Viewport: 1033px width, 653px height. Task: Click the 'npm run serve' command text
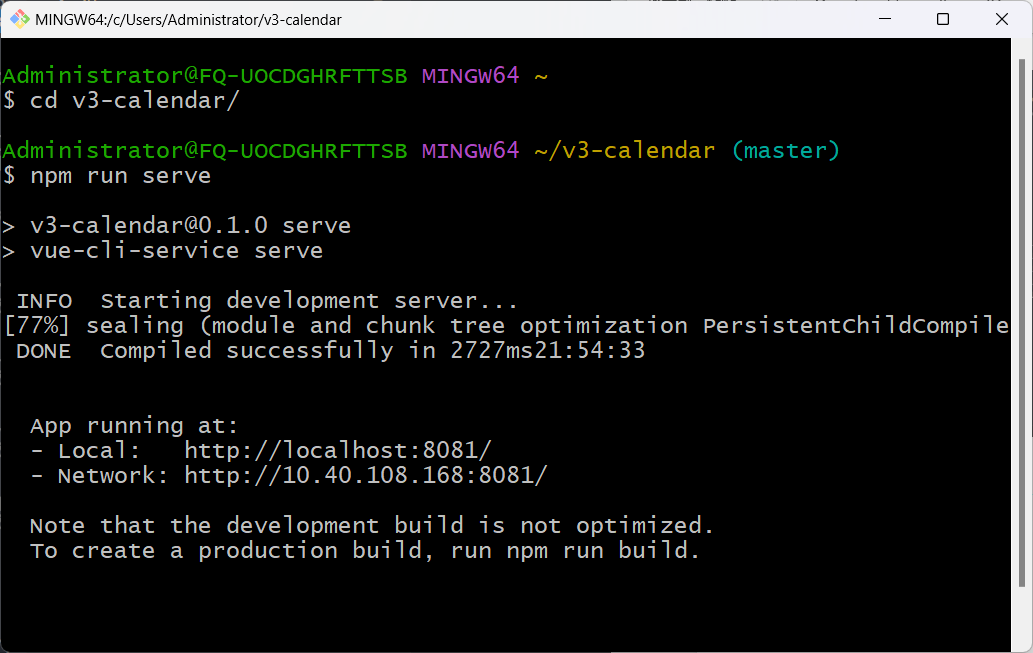(121, 176)
